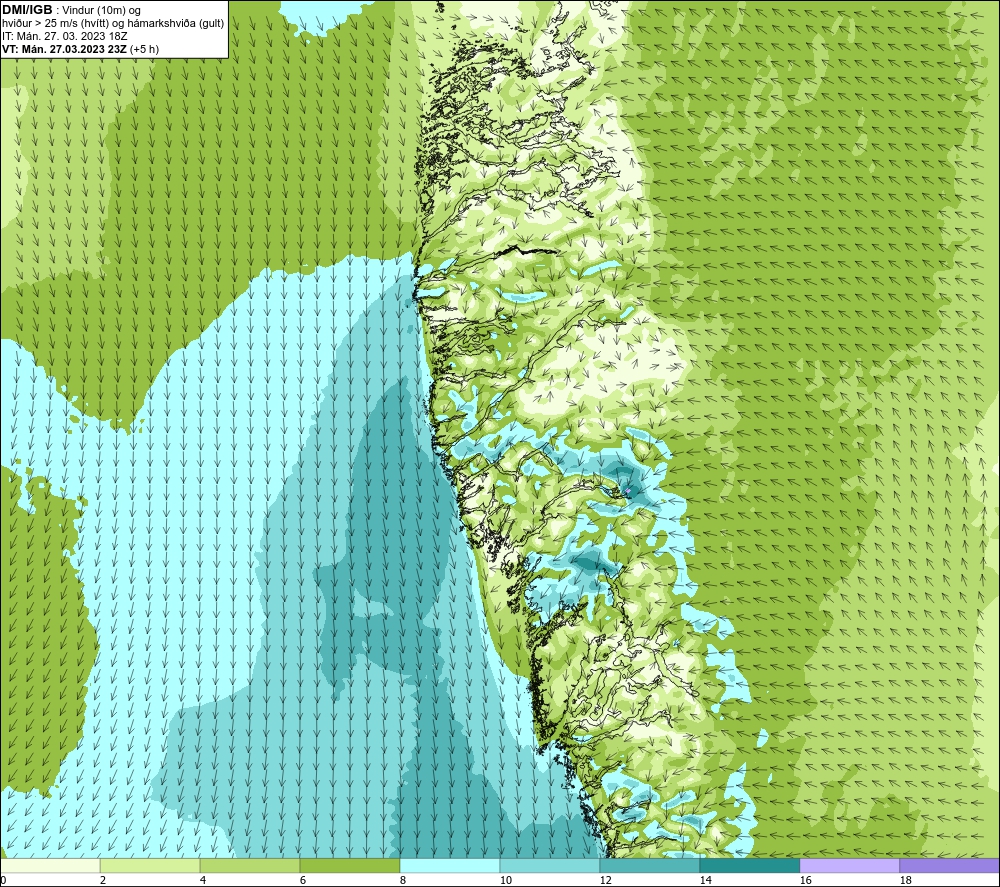Select the purple swatch above 18 m/s
The image size is (1000, 887).
click(950, 866)
